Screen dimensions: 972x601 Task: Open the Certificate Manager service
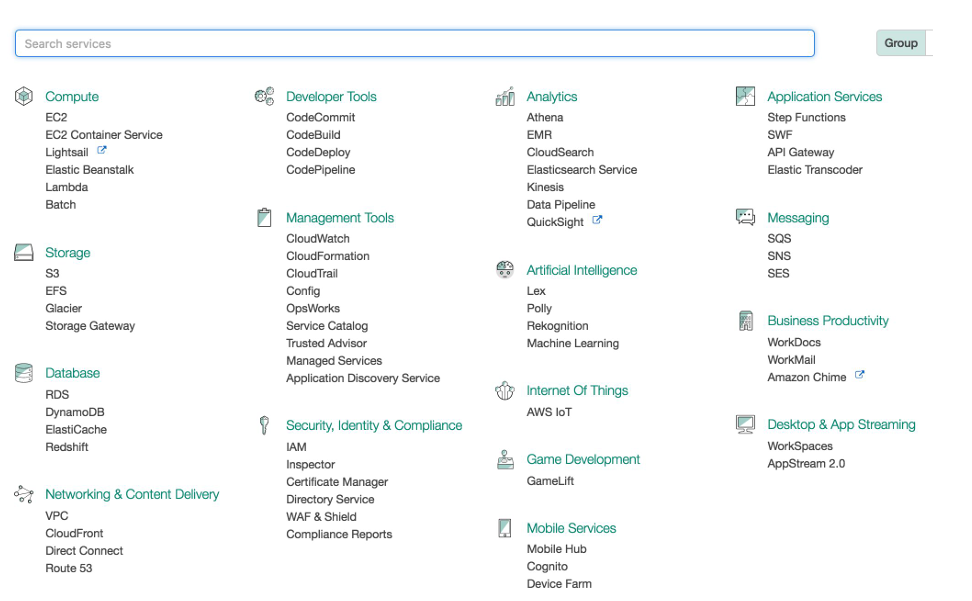pyautogui.click(x=337, y=481)
